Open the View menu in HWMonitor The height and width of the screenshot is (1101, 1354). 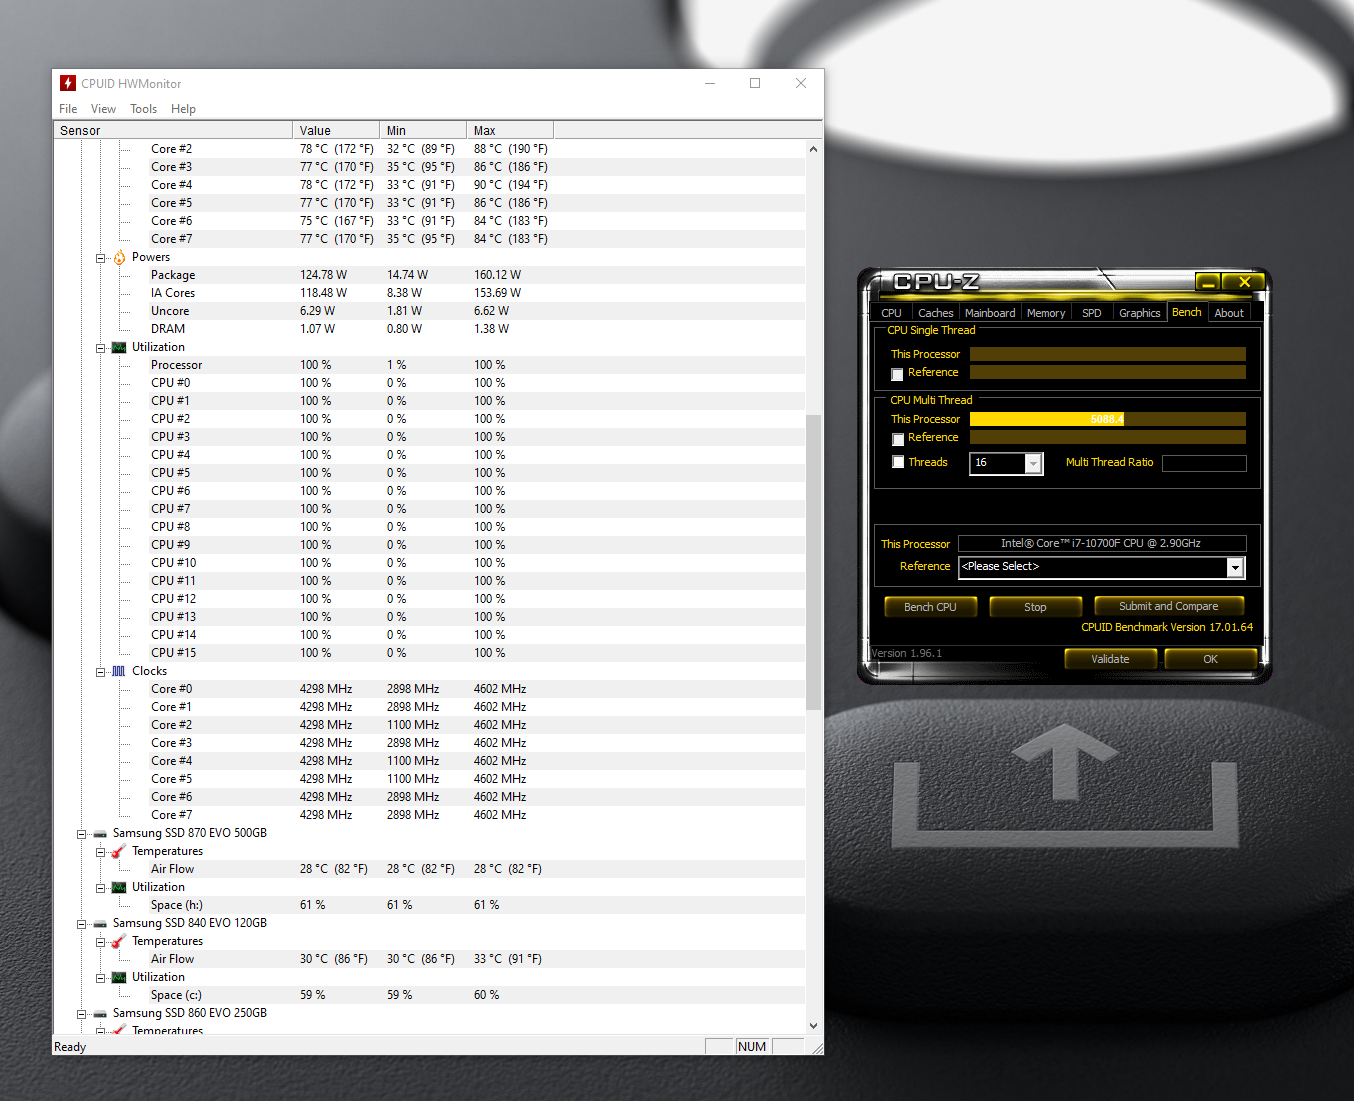tap(103, 109)
